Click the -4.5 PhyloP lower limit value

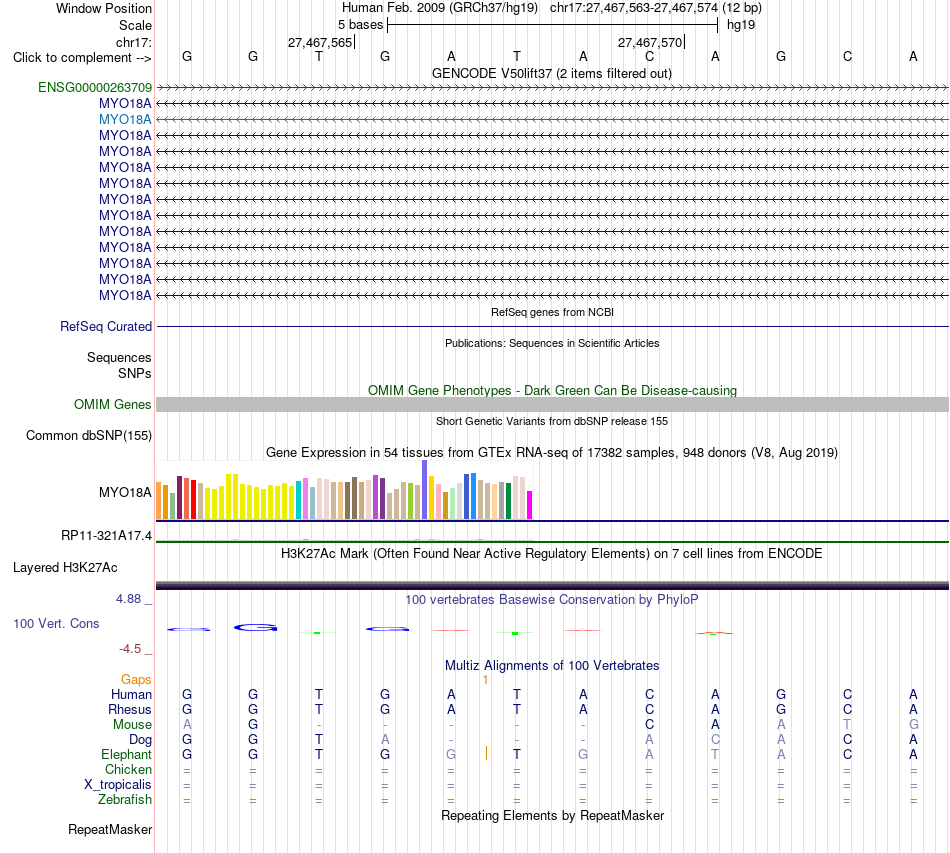(130, 649)
